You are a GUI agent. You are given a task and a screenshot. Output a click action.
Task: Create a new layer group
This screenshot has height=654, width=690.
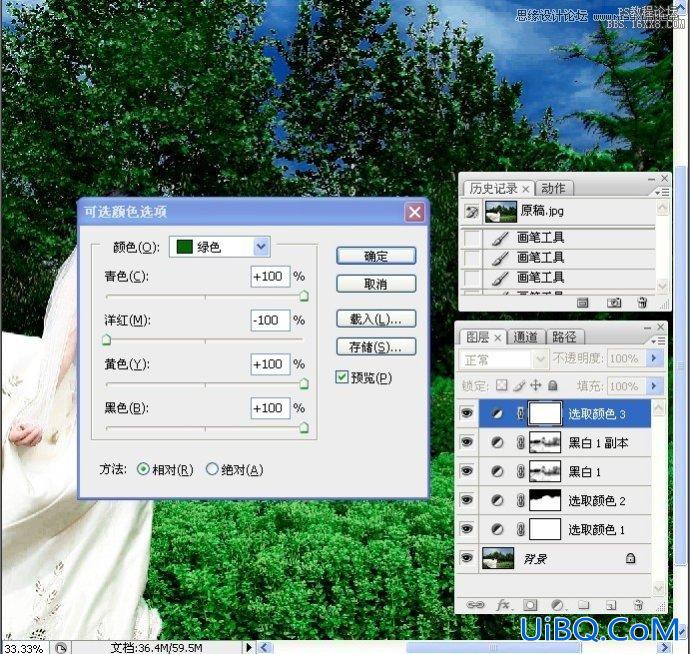pos(584,605)
